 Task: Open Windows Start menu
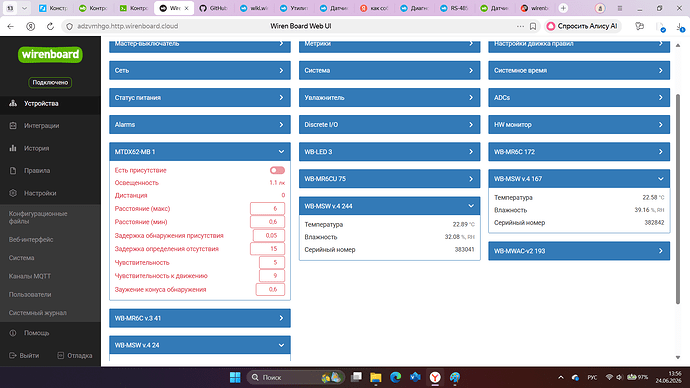coord(235,377)
